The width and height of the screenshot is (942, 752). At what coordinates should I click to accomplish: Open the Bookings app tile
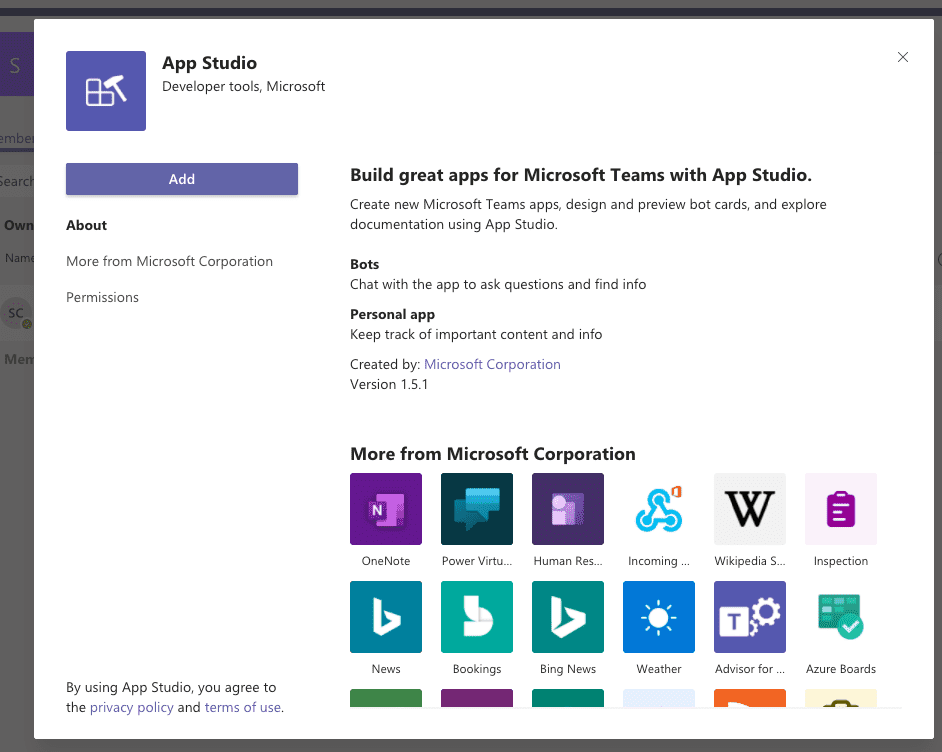coord(477,617)
